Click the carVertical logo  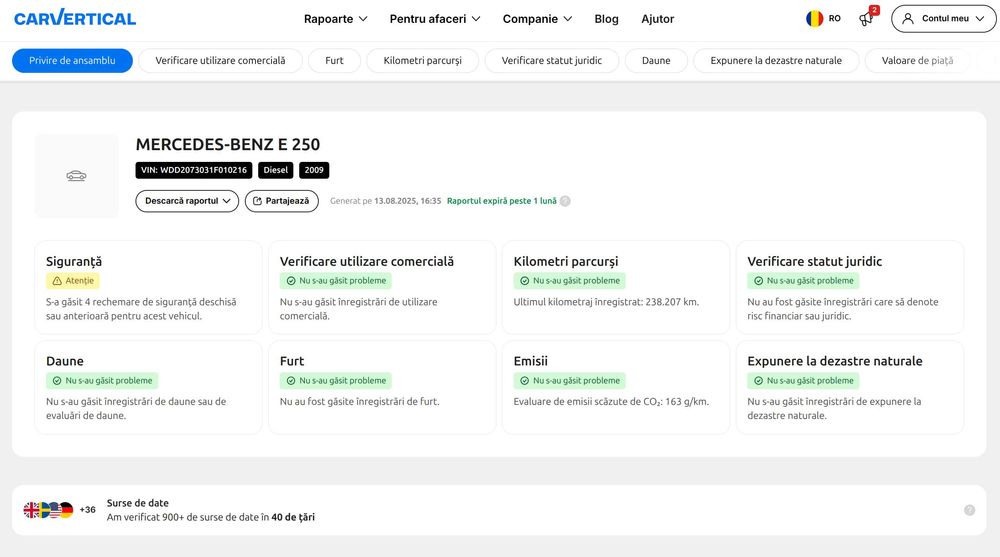coord(74,18)
